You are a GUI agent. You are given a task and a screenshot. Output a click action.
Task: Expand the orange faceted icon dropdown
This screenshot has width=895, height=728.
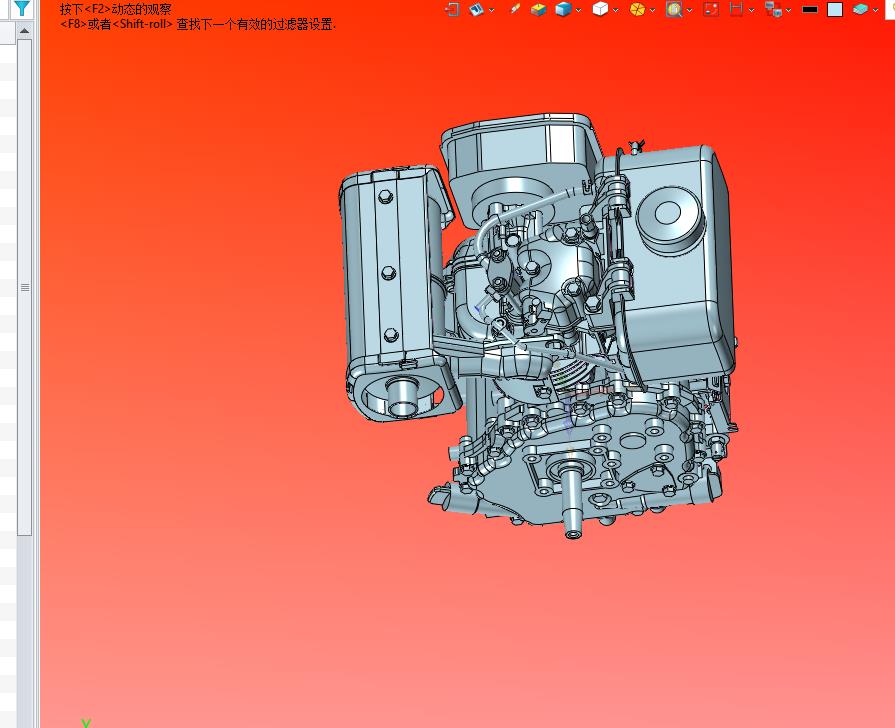point(652,10)
